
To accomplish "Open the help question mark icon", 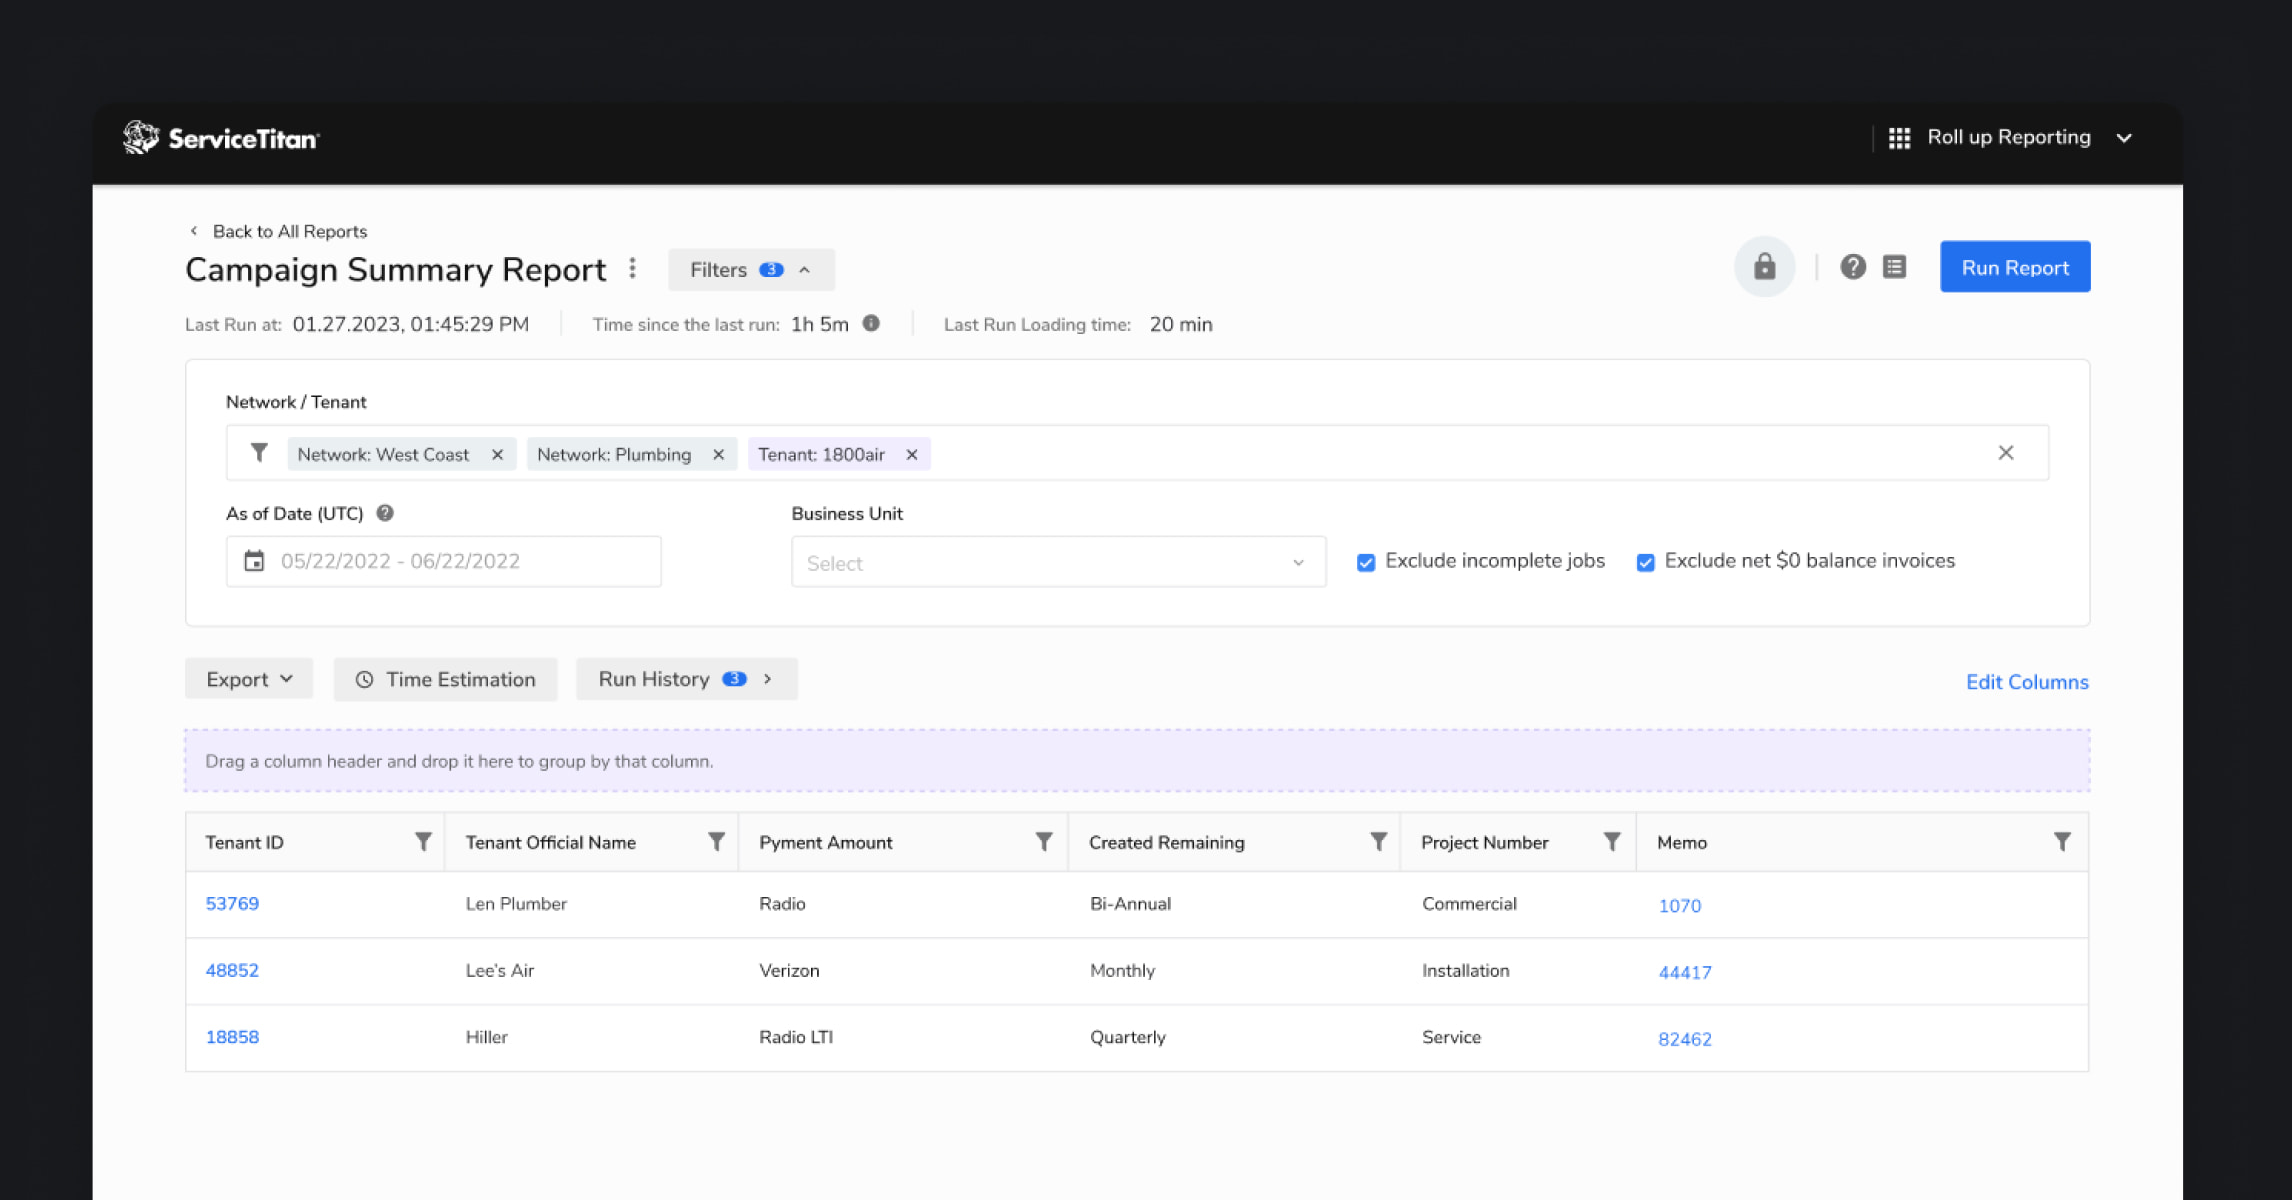I will point(1852,267).
